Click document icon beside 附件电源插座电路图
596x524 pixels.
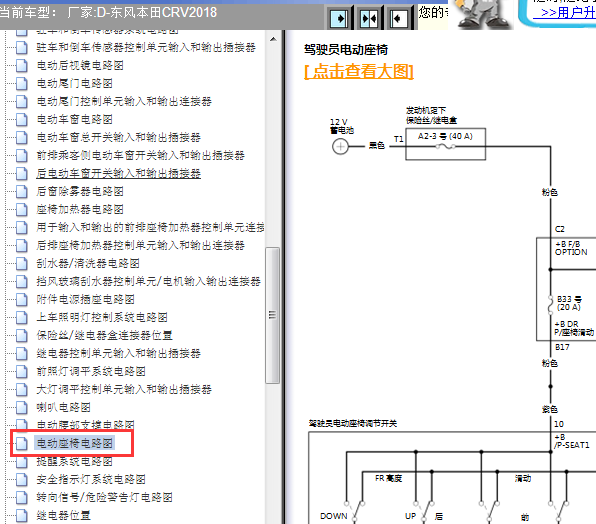click(22, 299)
